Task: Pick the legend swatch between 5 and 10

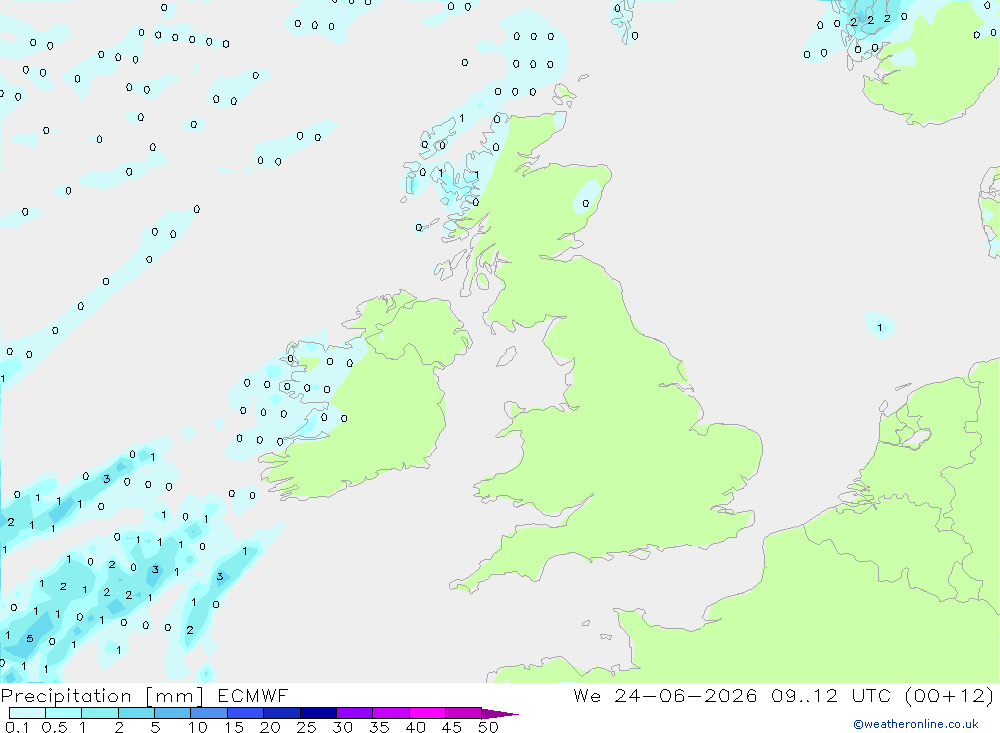Action: [173, 713]
